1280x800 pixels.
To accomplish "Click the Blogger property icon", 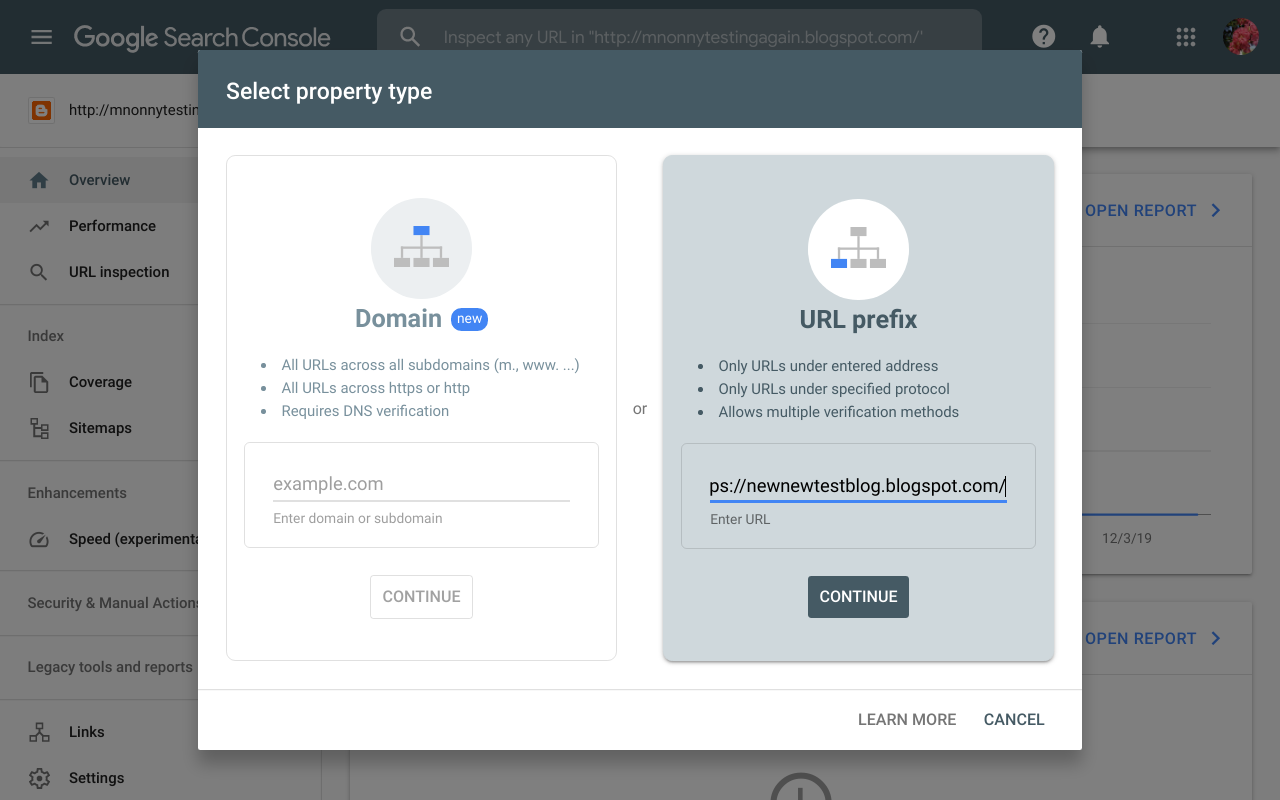I will 41,110.
